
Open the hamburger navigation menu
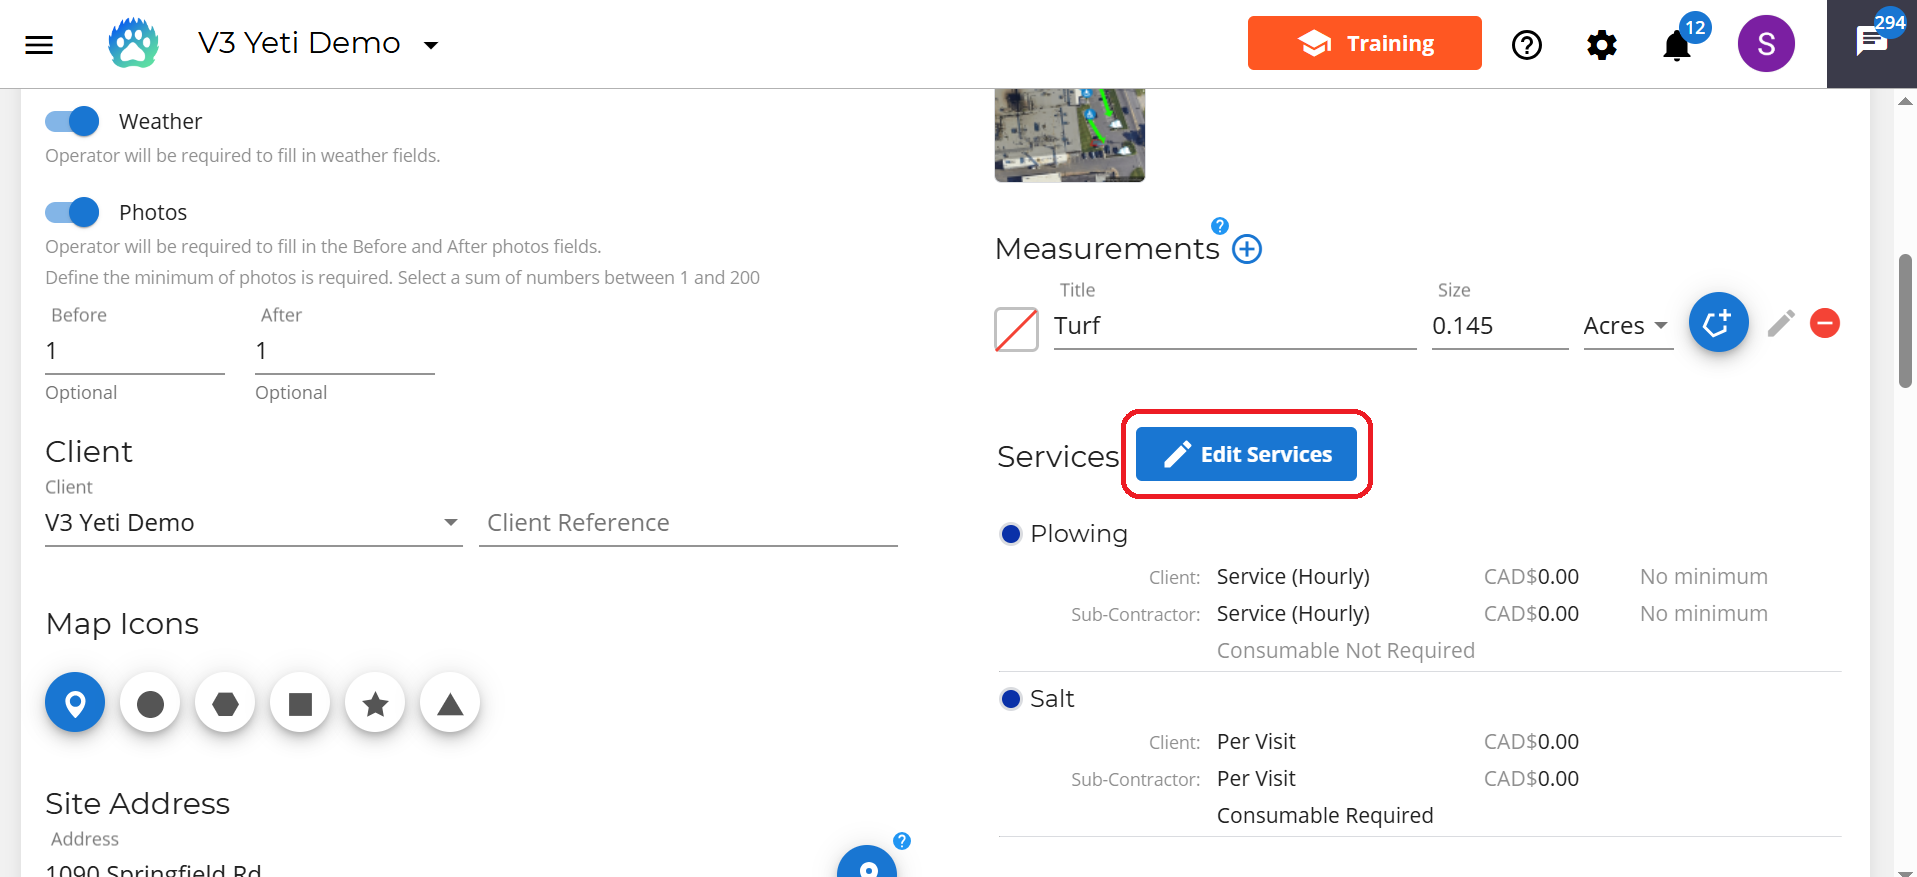tap(39, 44)
